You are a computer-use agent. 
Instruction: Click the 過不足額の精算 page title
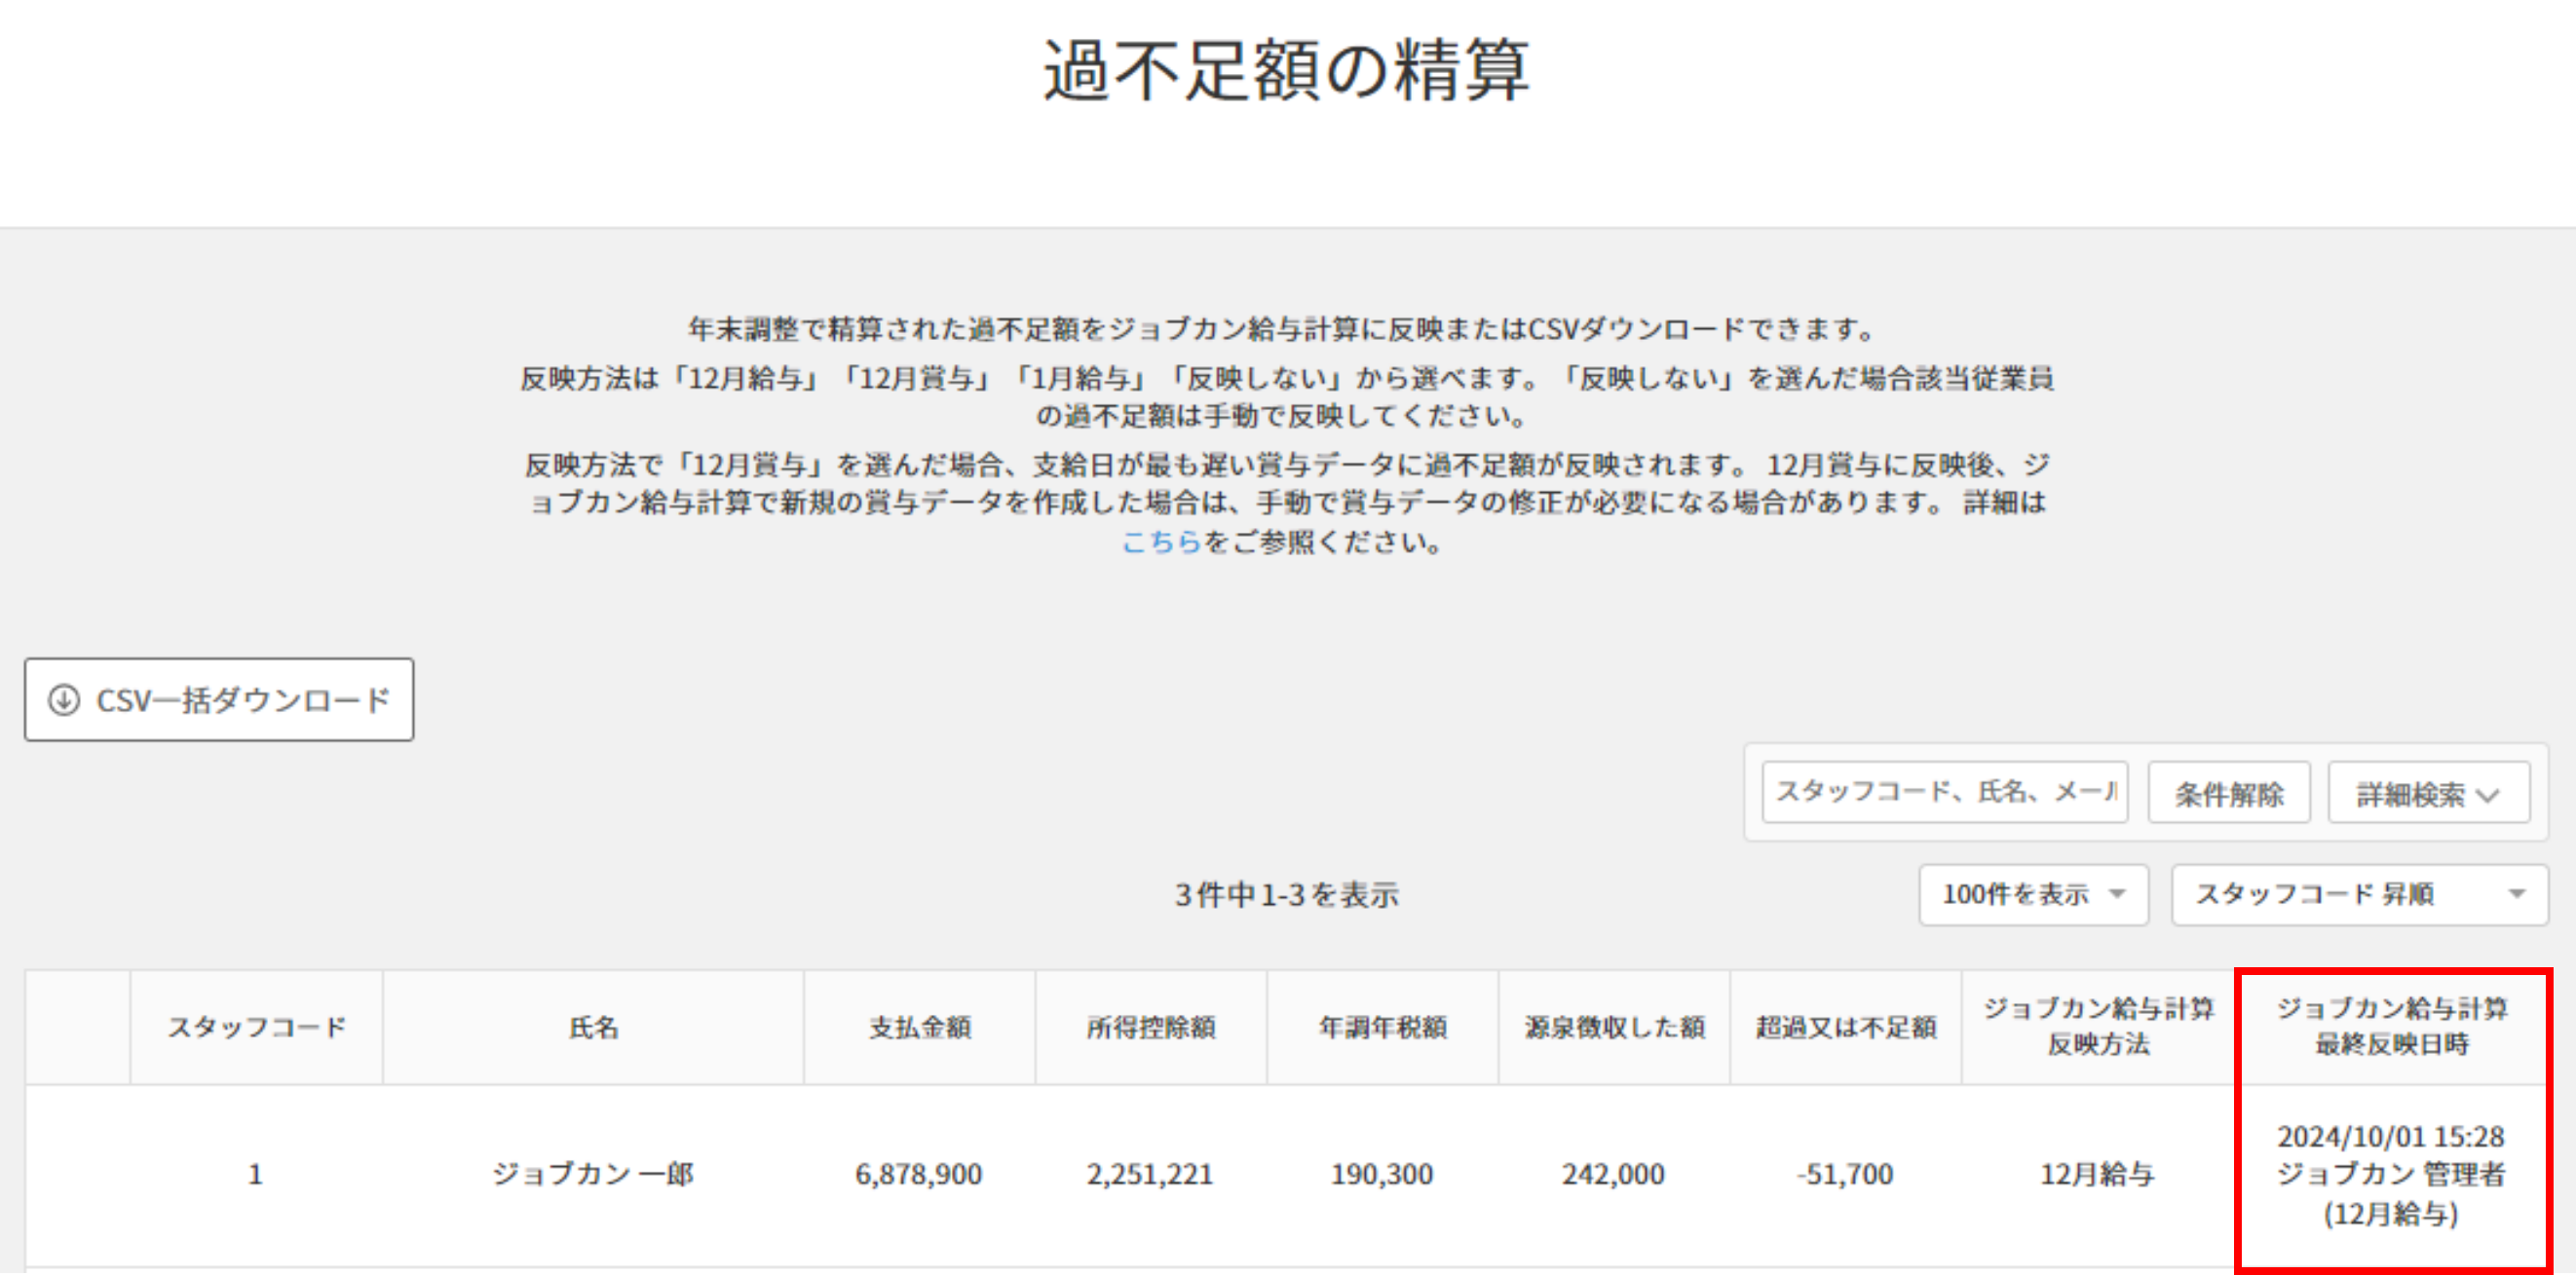click(x=1286, y=70)
